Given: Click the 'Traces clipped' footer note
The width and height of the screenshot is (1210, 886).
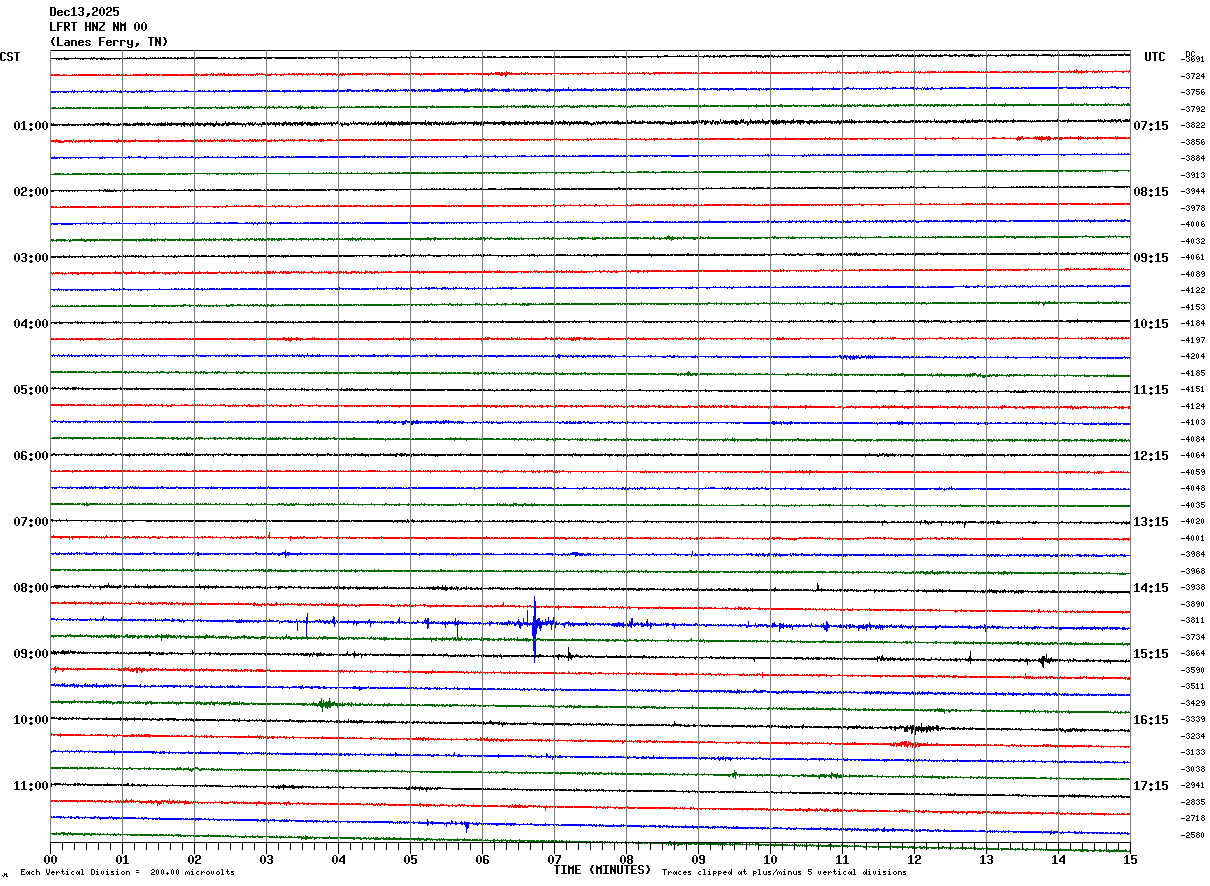Looking at the screenshot, I should point(784,873).
